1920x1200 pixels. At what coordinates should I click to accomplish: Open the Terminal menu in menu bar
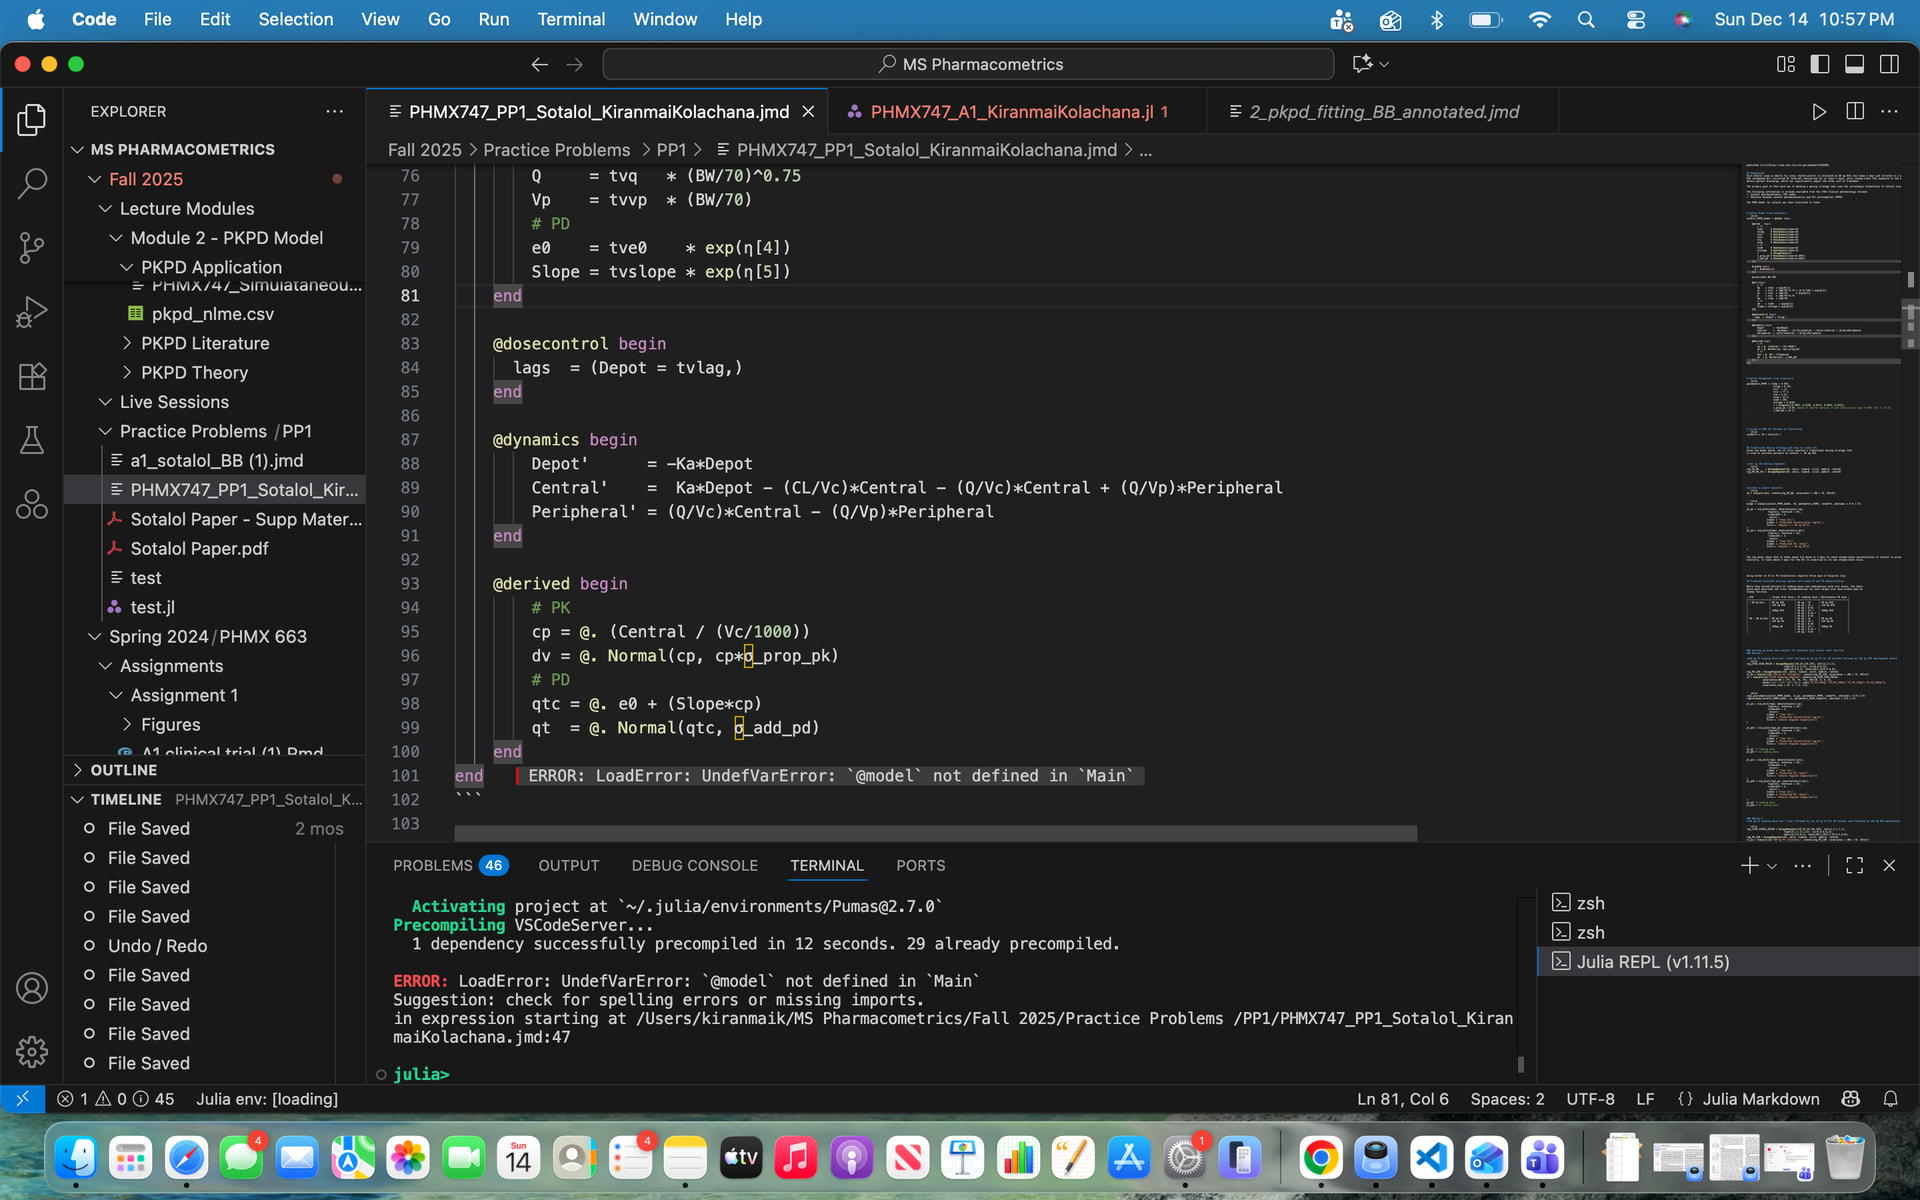point(570,19)
